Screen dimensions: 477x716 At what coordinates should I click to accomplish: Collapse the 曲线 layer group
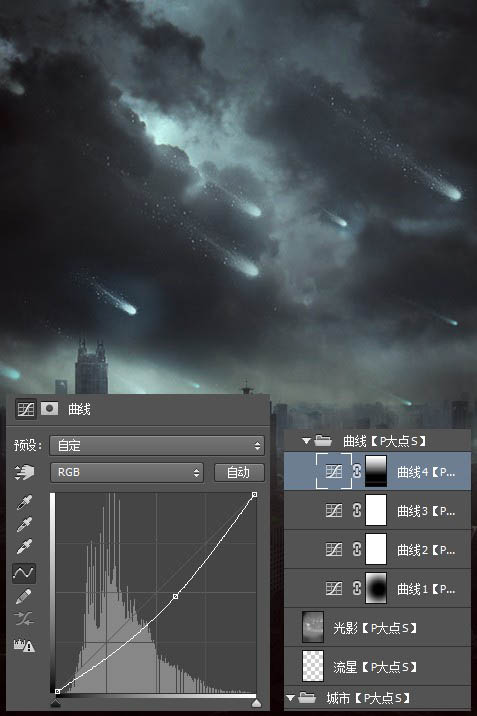click(x=306, y=441)
